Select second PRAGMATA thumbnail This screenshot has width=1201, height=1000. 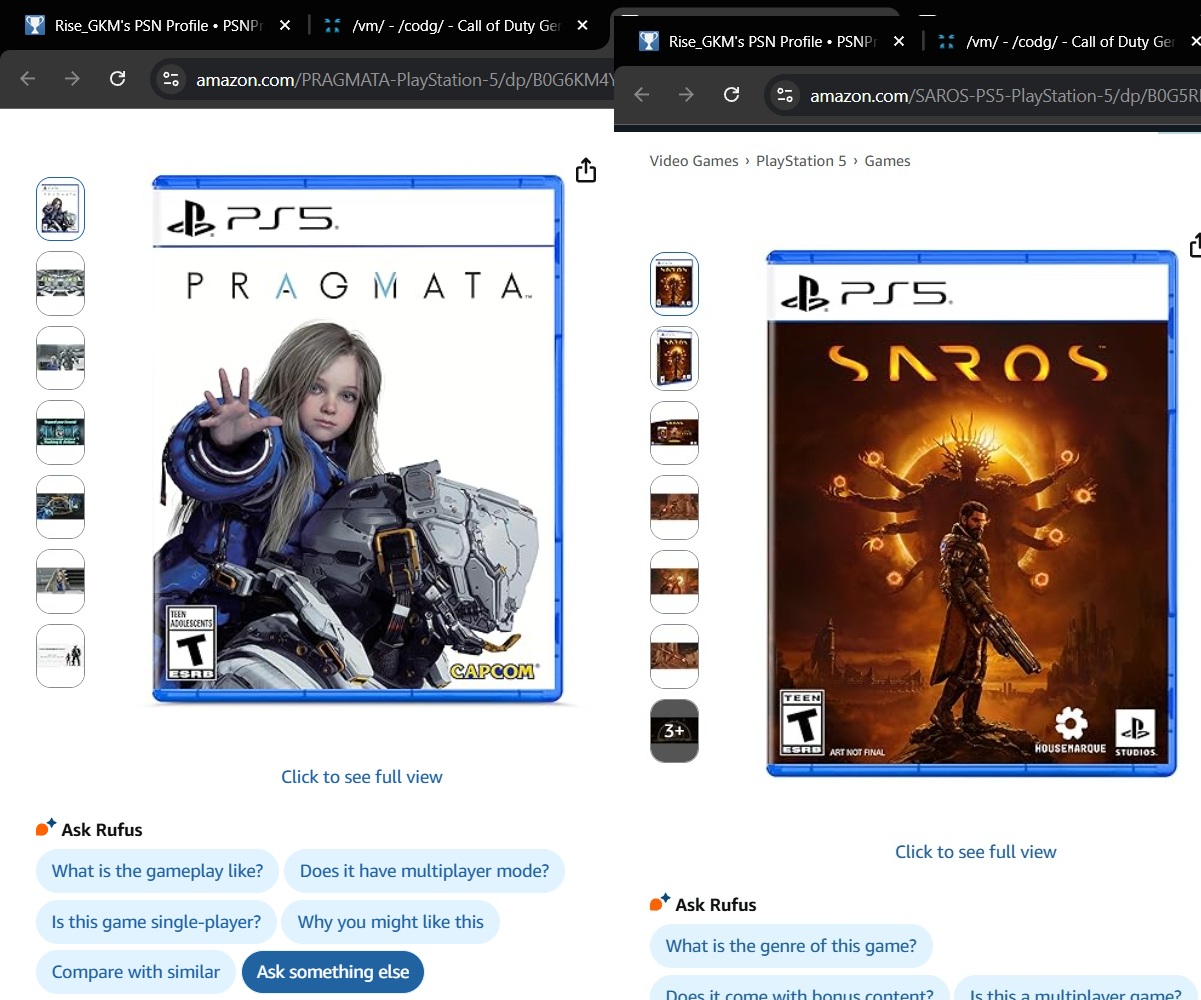(x=61, y=283)
